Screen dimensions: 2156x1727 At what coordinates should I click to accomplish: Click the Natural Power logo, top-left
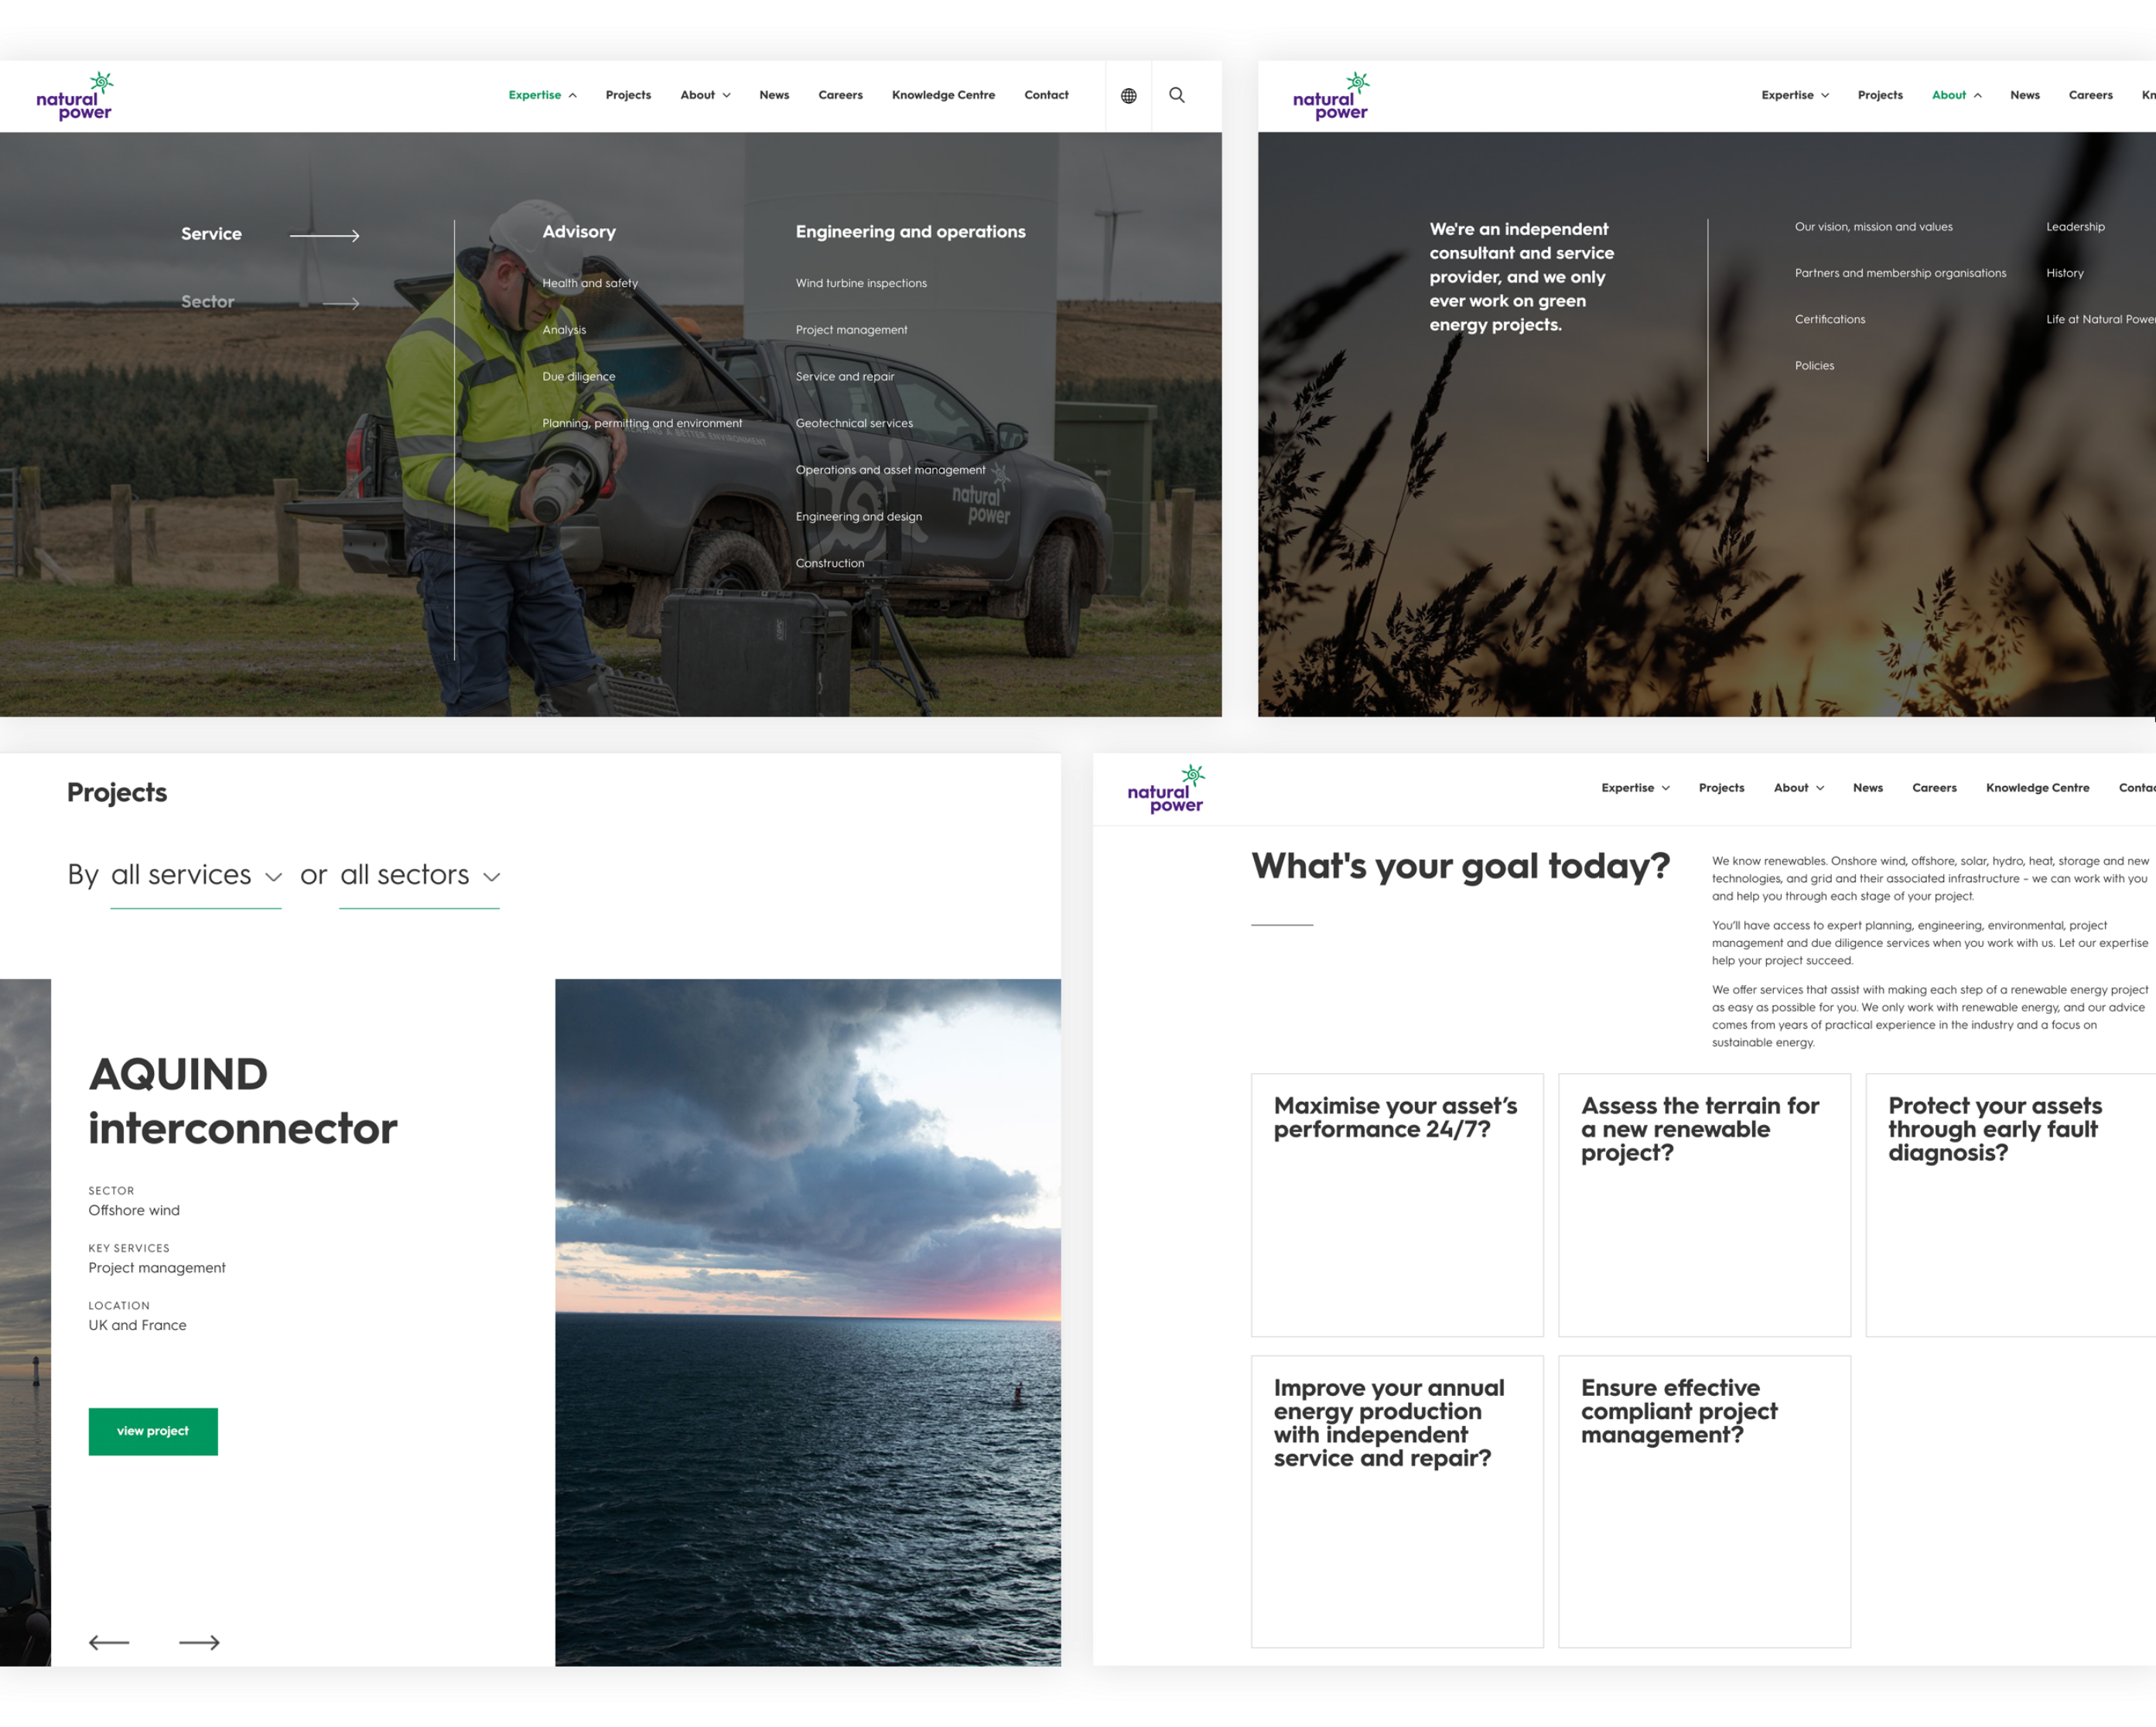(x=75, y=96)
